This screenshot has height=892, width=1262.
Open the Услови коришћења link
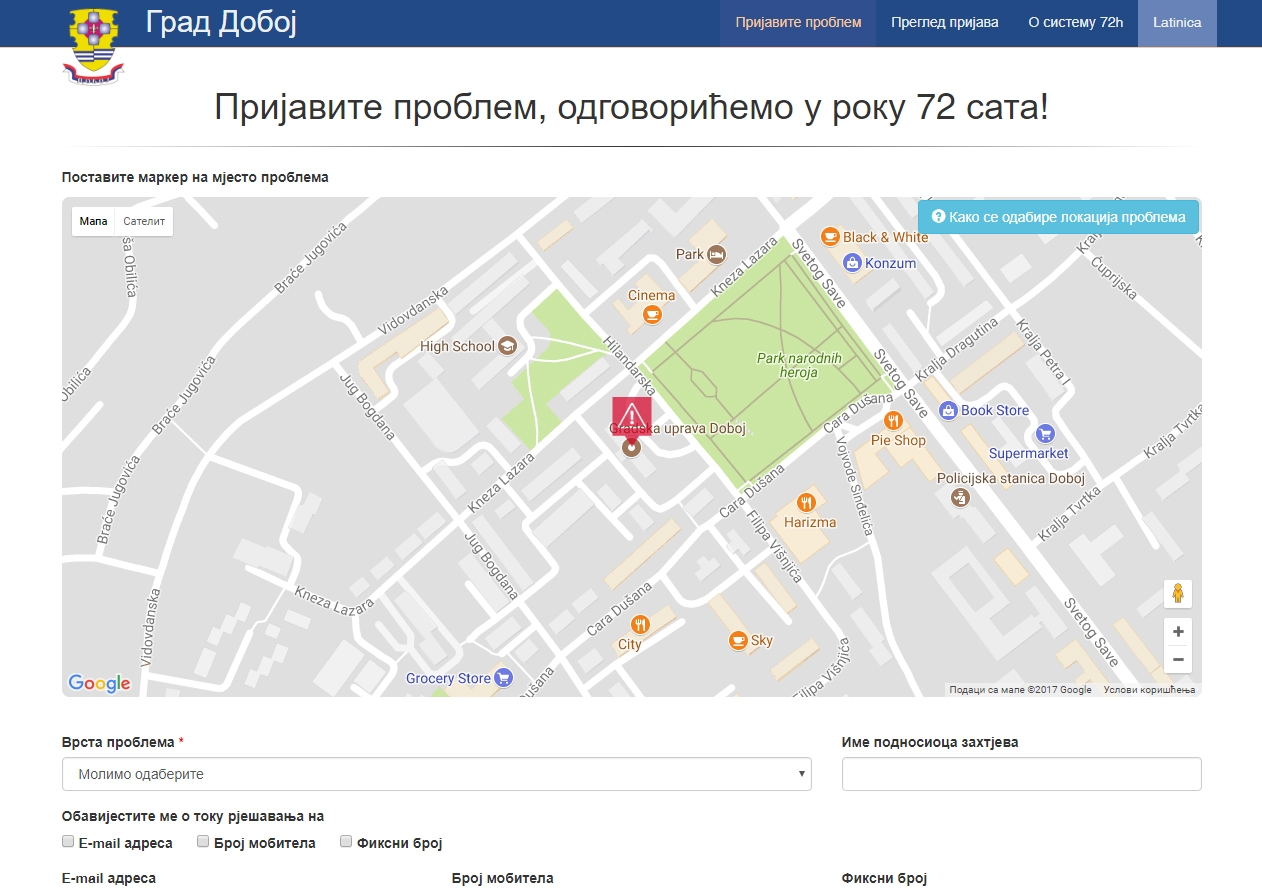tap(1151, 689)
